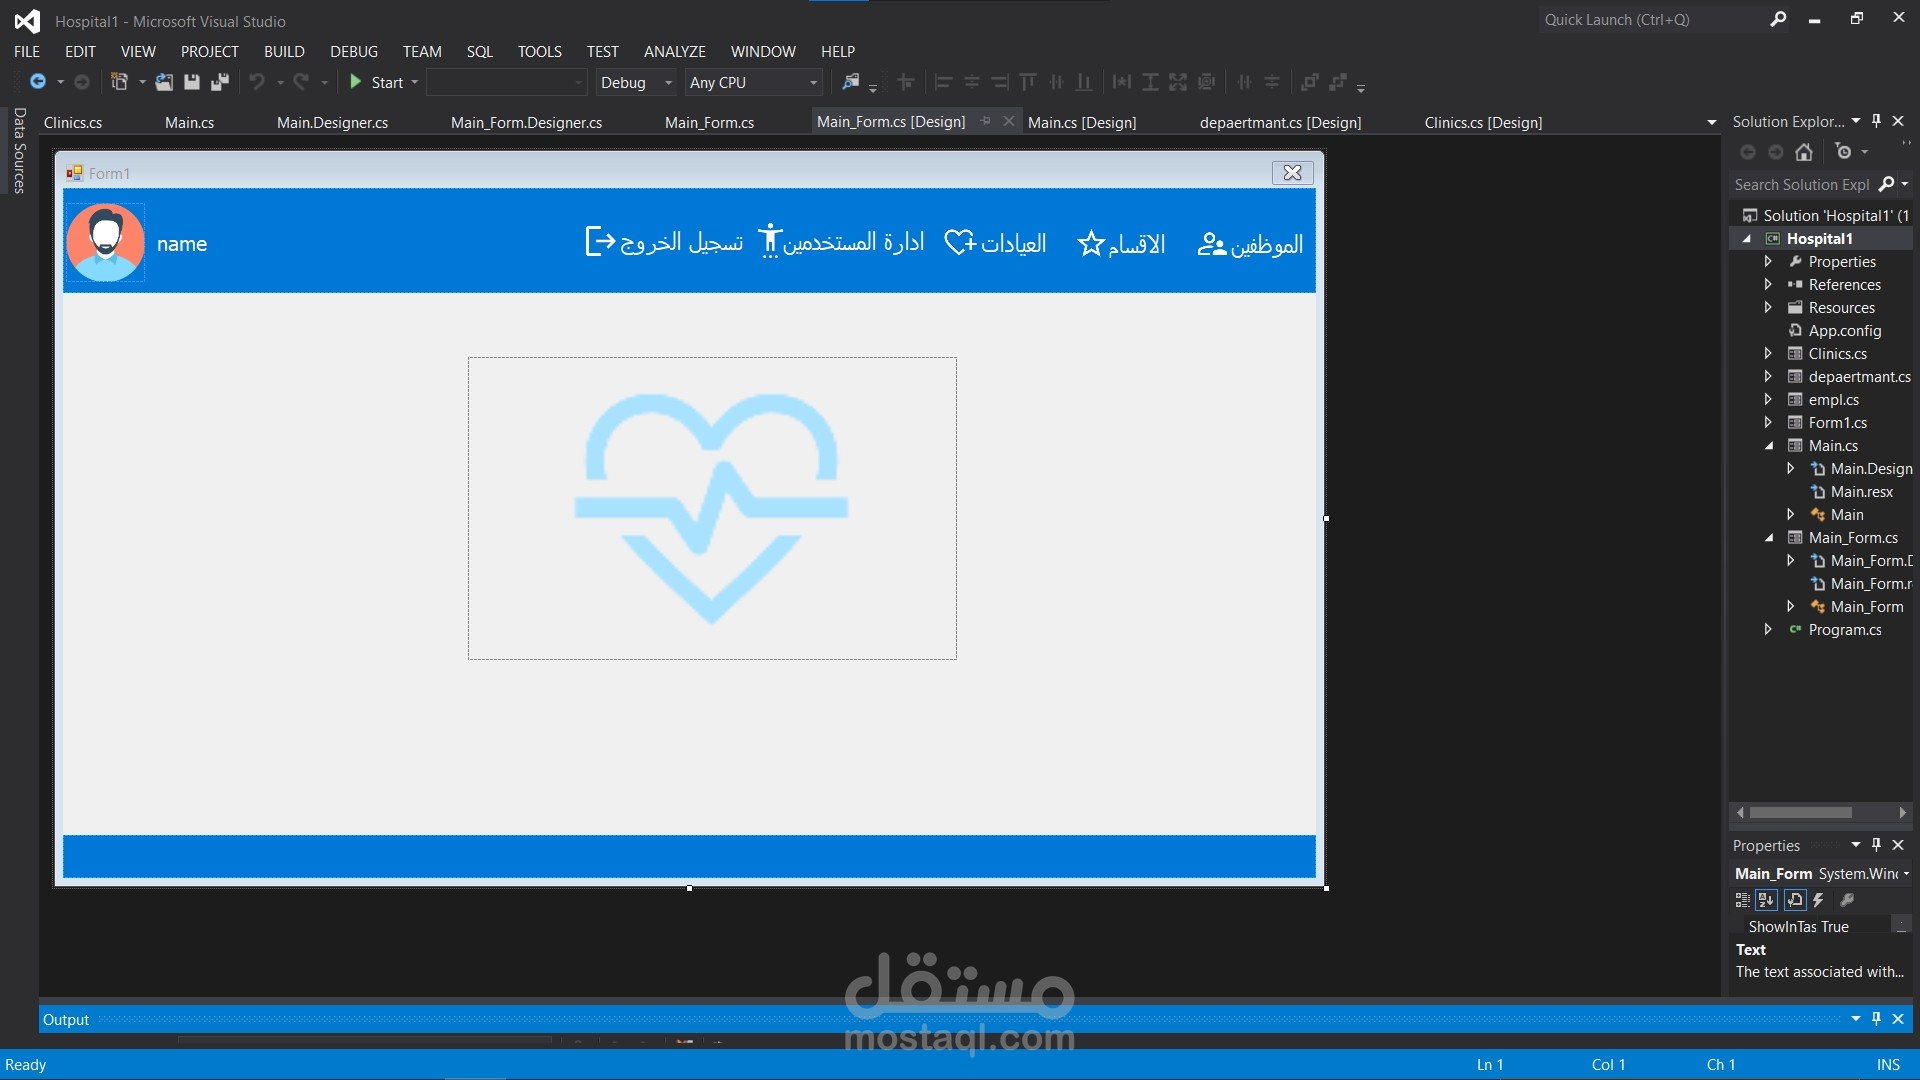Switch to the Clinics.cs [Design] tab
Image resolution: width=1920 pixels, height=1080 pixels.
click(x=1483, y=122)
